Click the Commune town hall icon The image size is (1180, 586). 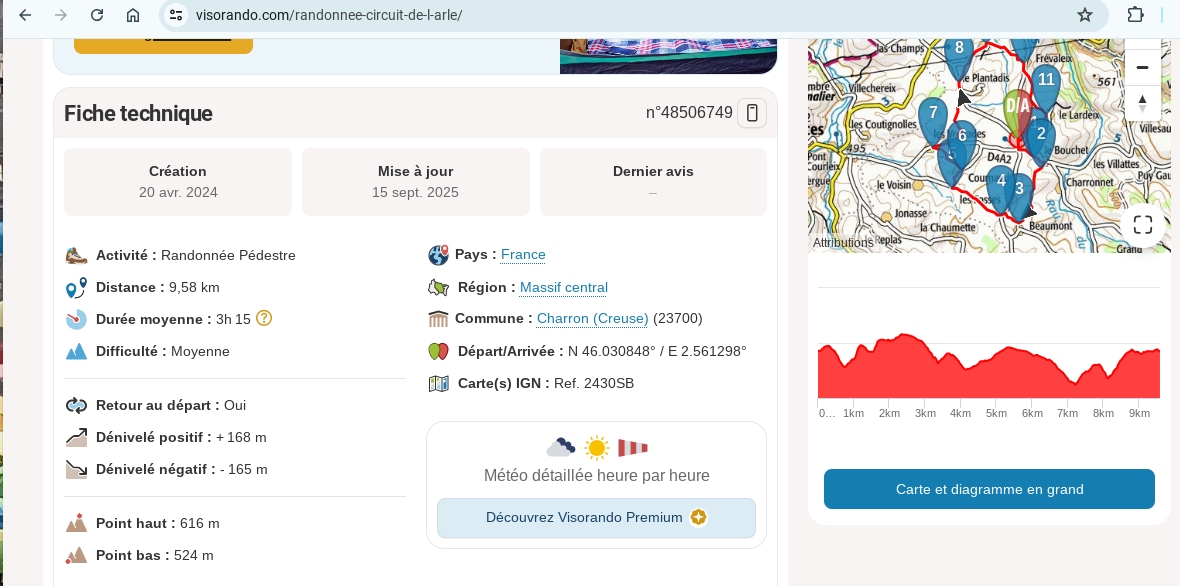click(439, 319)
